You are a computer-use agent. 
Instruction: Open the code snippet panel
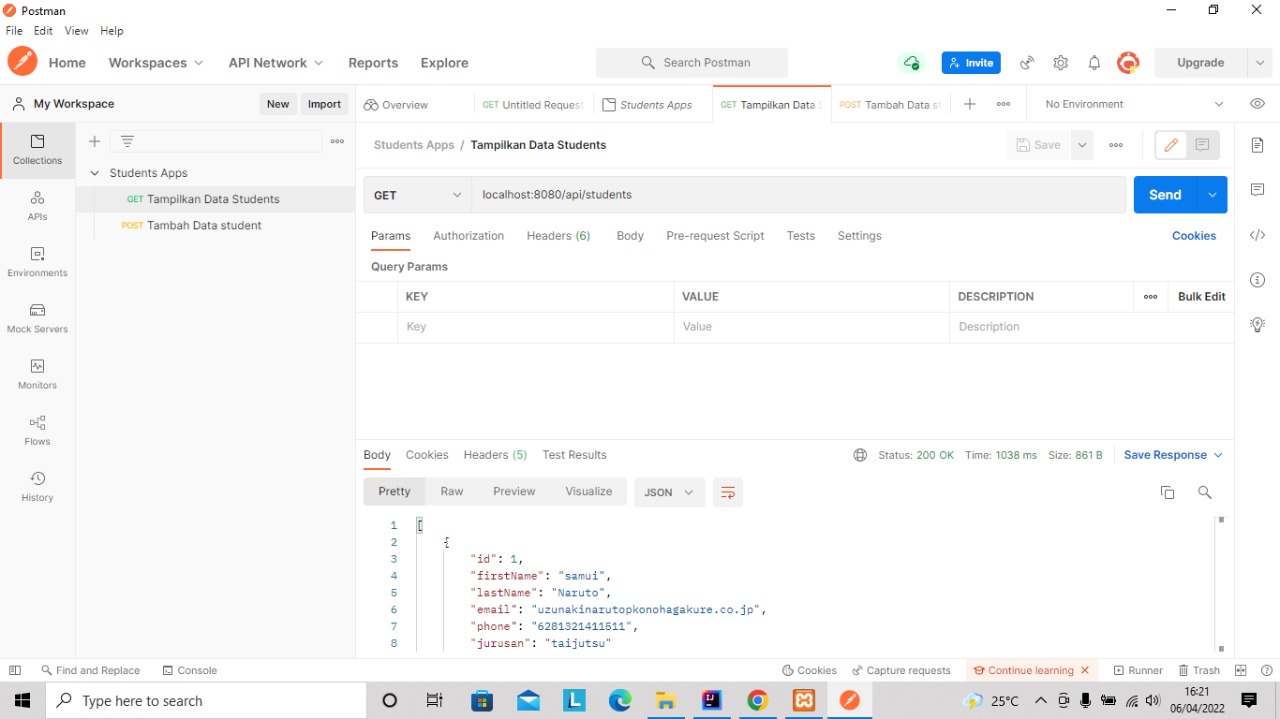point(1257,235)
